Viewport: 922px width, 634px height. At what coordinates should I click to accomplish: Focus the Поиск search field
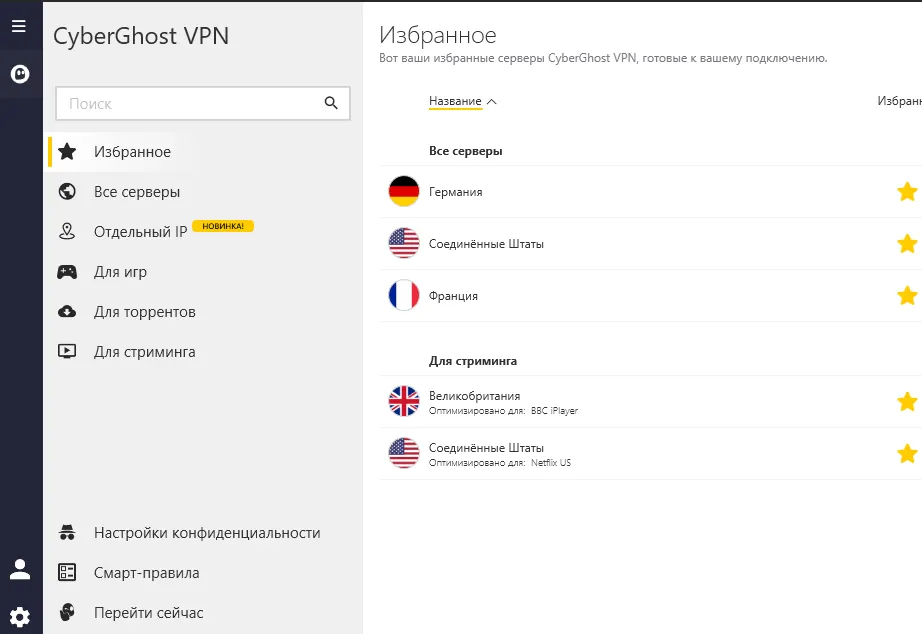click(x=190, y=103)
